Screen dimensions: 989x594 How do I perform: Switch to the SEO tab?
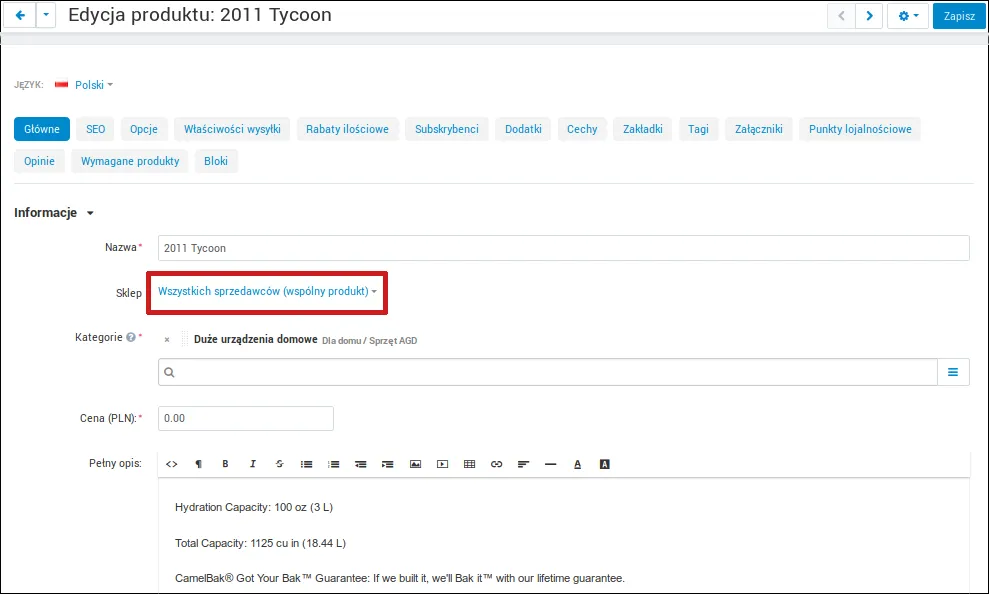(95, 129)
